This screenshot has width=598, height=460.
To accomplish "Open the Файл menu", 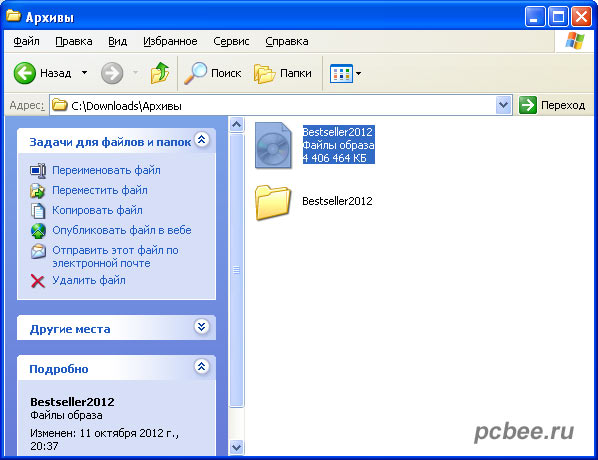I will pyautogui.click(x=26, y=41).
